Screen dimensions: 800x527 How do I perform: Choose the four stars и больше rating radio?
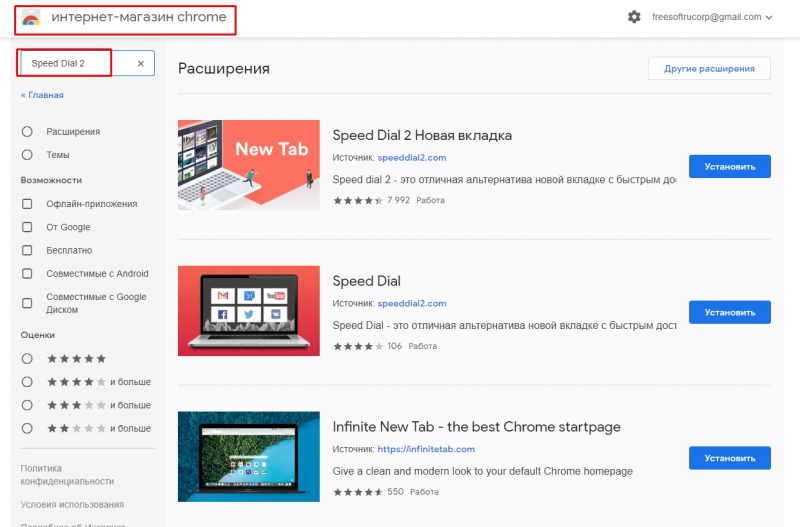point(27,382)
